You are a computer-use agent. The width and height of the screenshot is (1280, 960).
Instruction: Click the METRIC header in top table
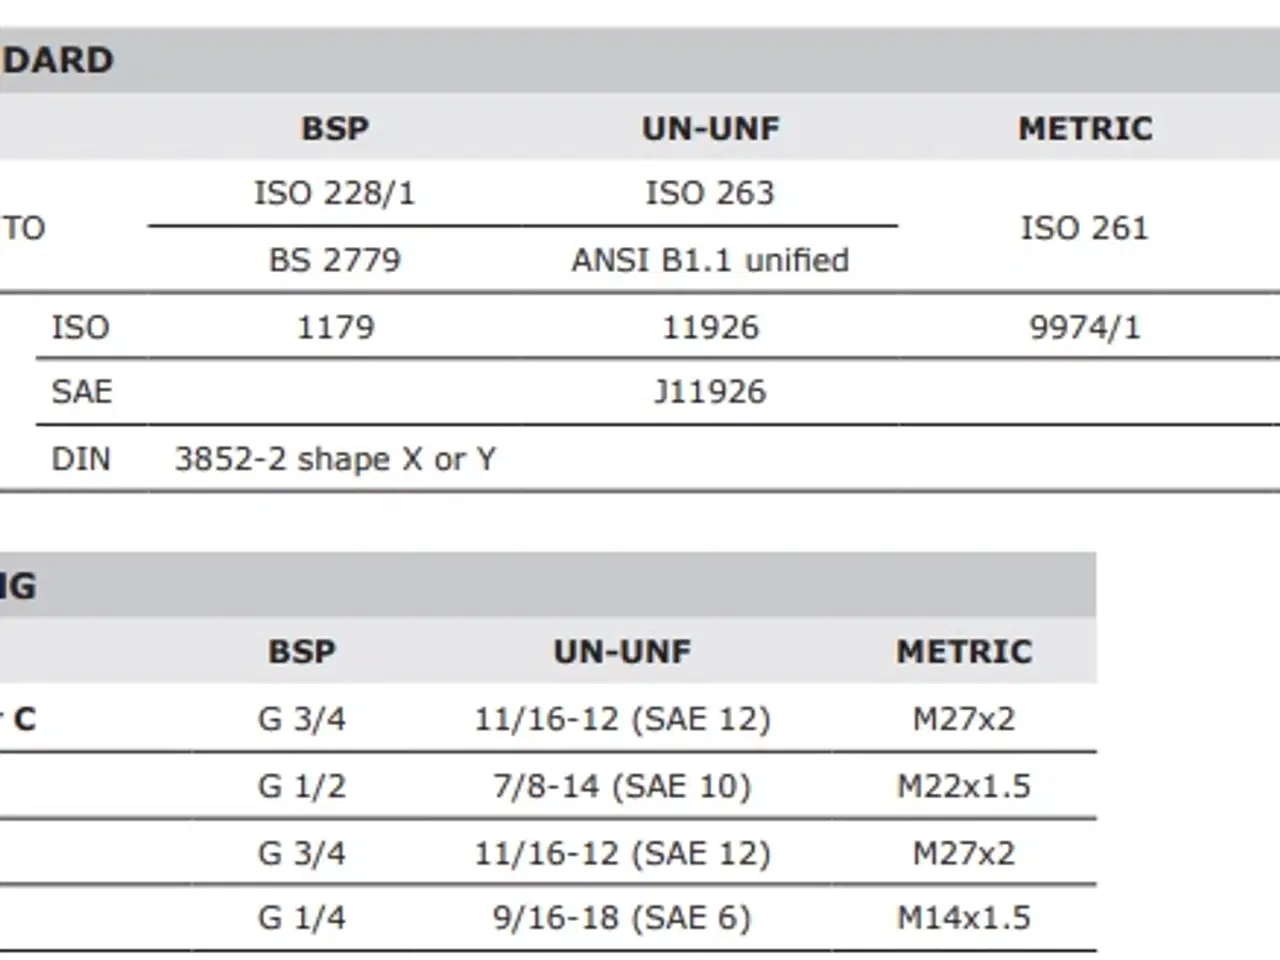(1085, 128)
